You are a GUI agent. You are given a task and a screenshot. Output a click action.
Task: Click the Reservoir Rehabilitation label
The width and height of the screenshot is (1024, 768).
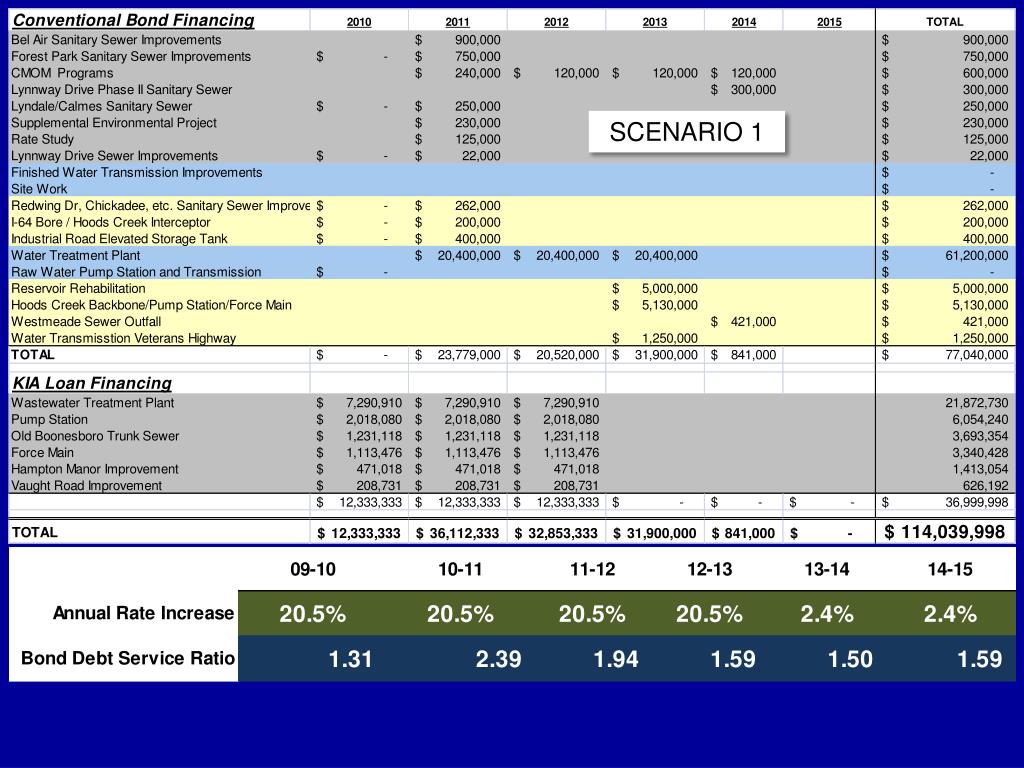coord(78,289)
